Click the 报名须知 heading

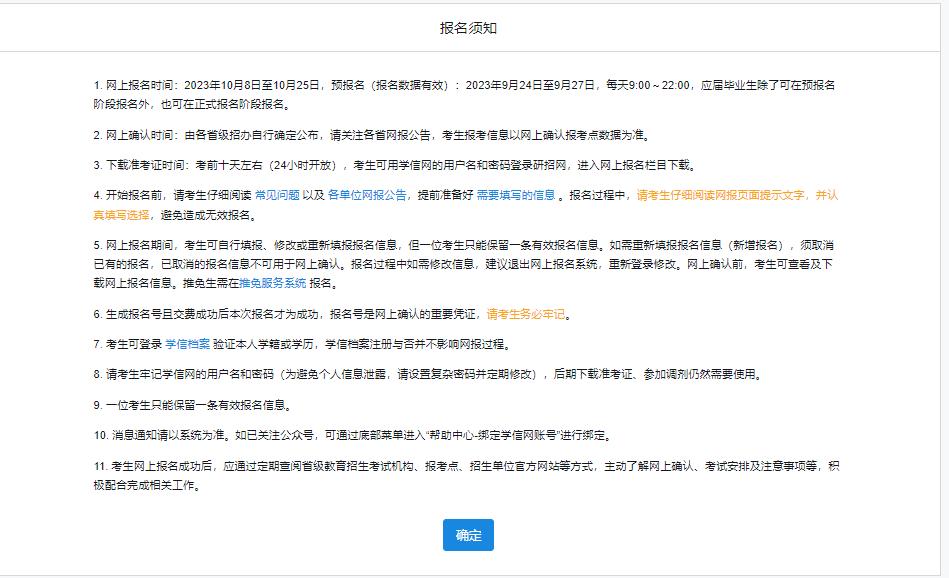[468, 28]
